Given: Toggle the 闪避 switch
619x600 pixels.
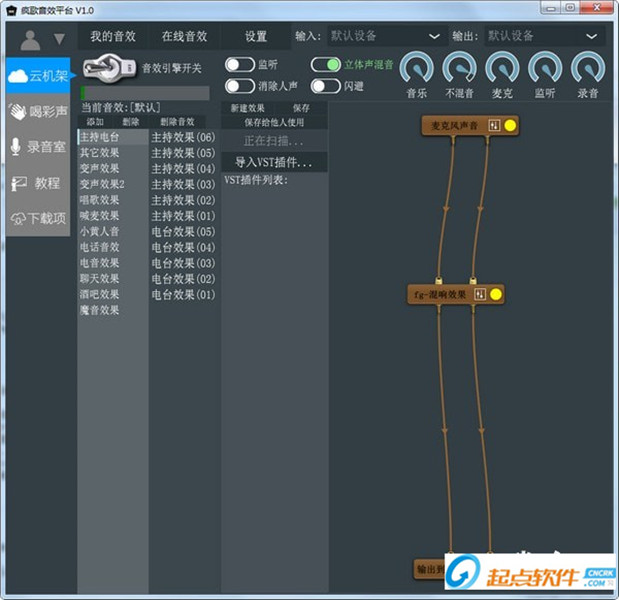Looking at the screenshot, I should [326, 86].
